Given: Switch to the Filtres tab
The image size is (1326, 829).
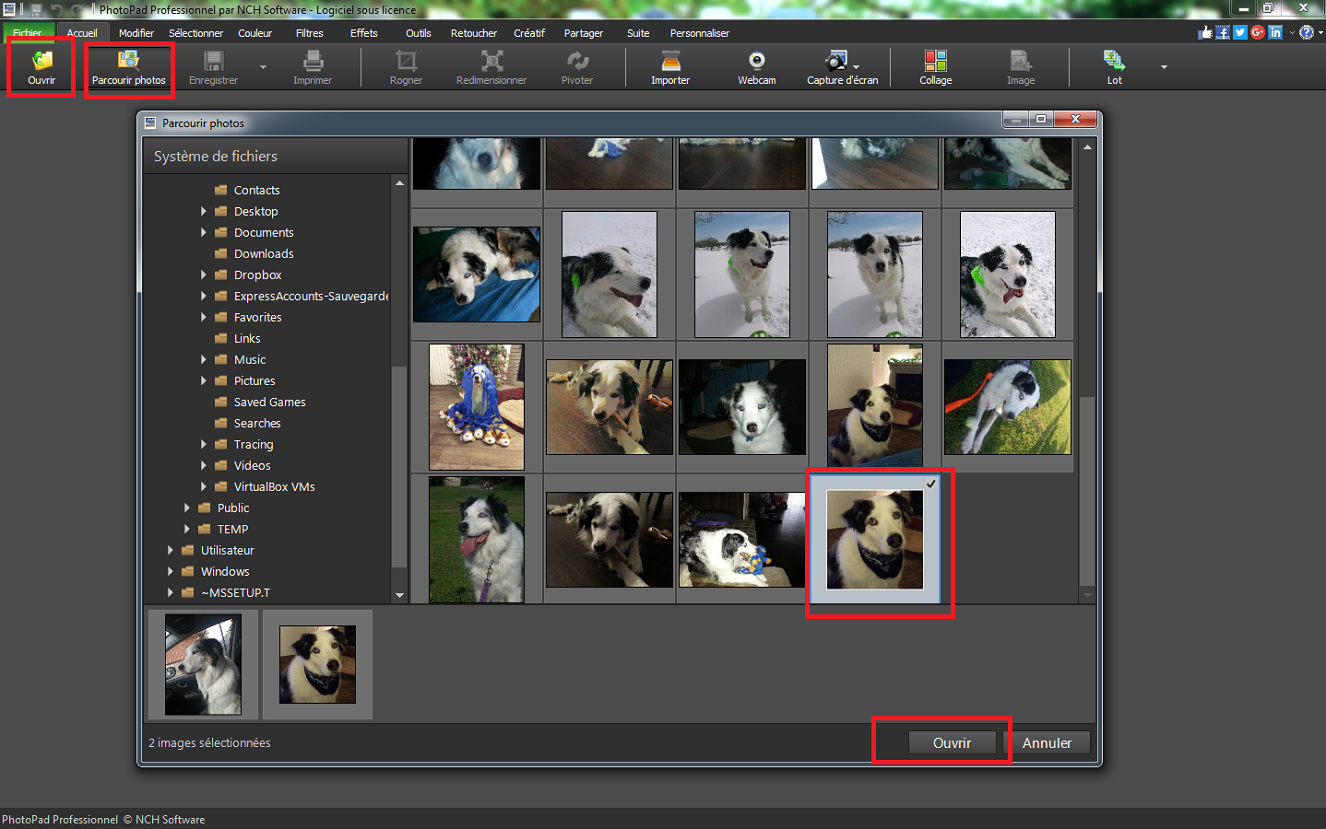Looking at the screenshot, I should pyautogui.click(x=310, y=33).
